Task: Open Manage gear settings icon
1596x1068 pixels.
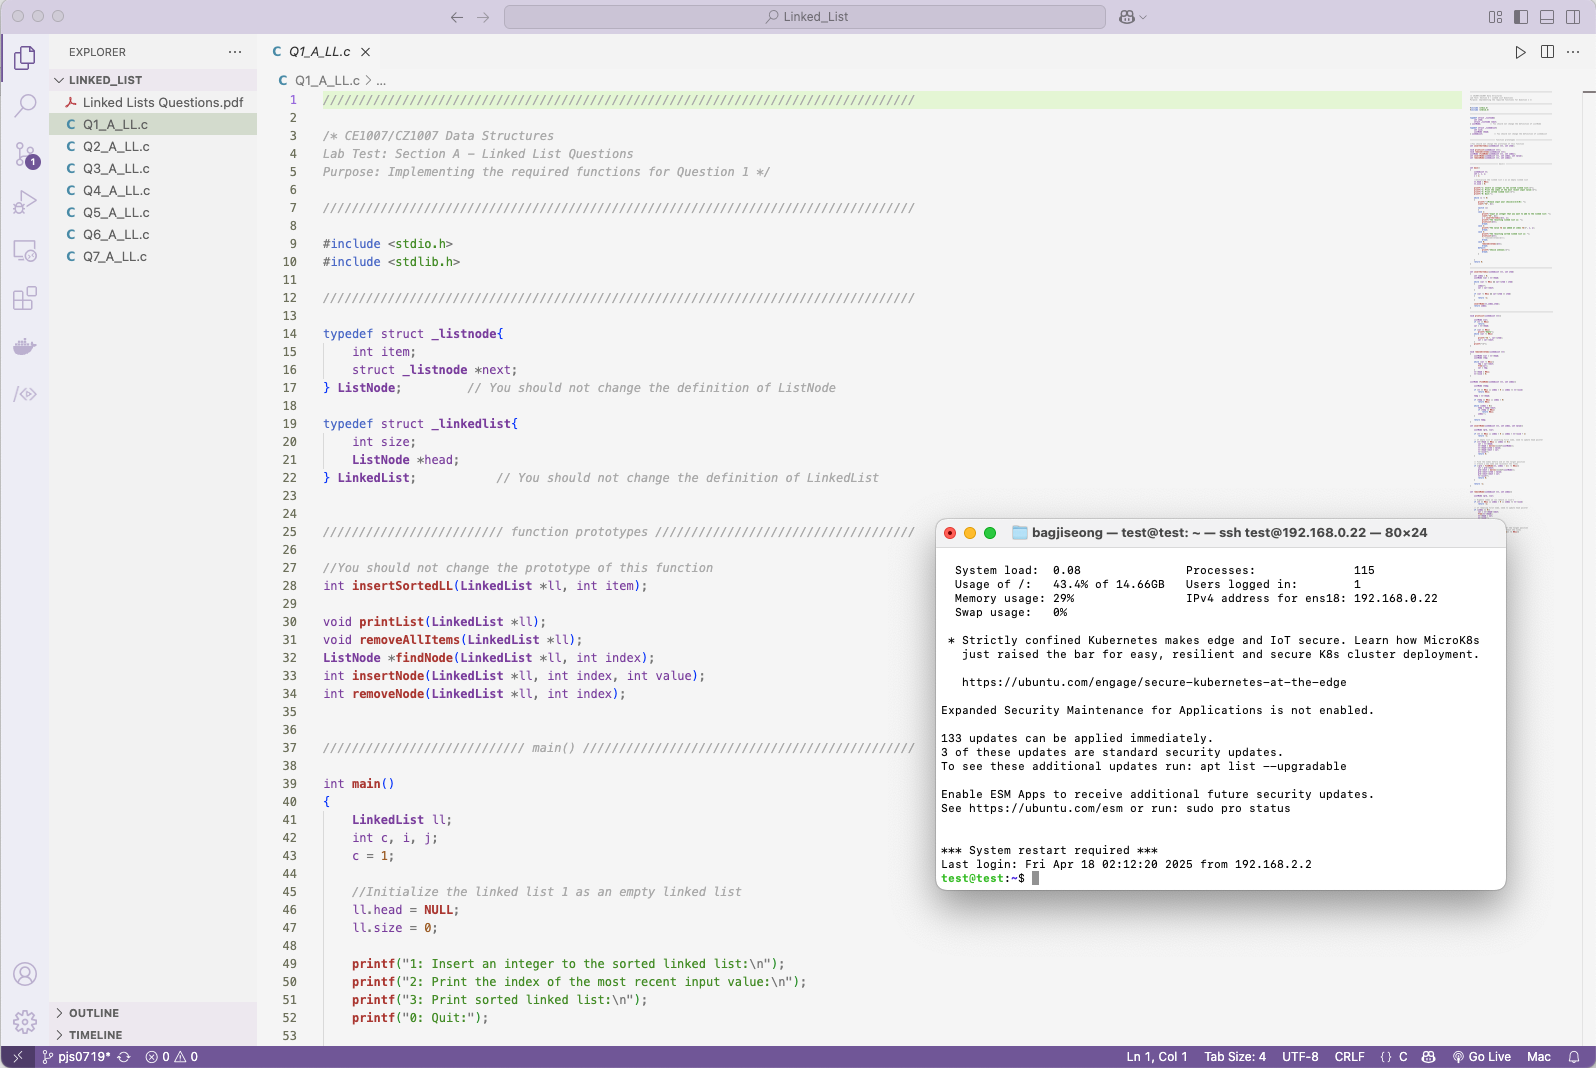Action: click(x=25, y=1021)
